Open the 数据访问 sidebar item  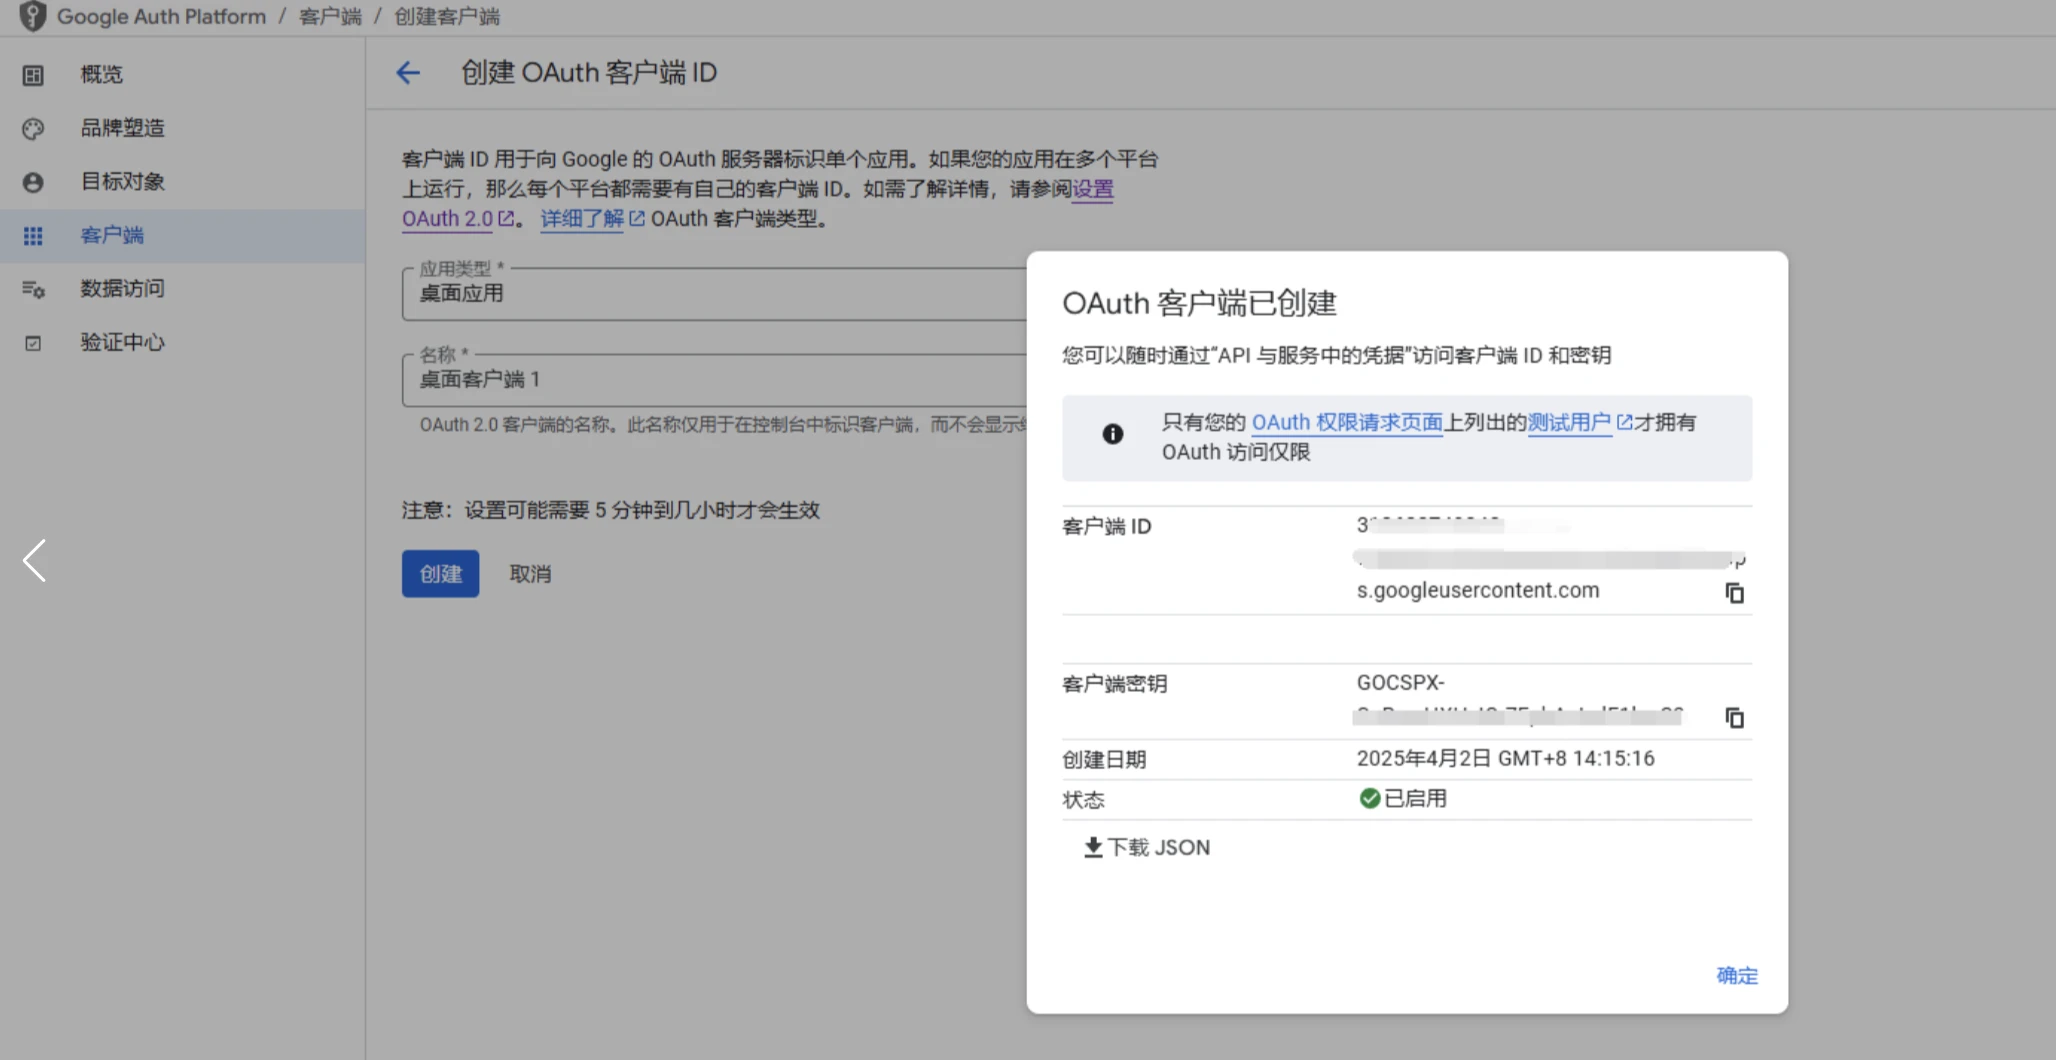pyautogui.click(x=182, y=289)
